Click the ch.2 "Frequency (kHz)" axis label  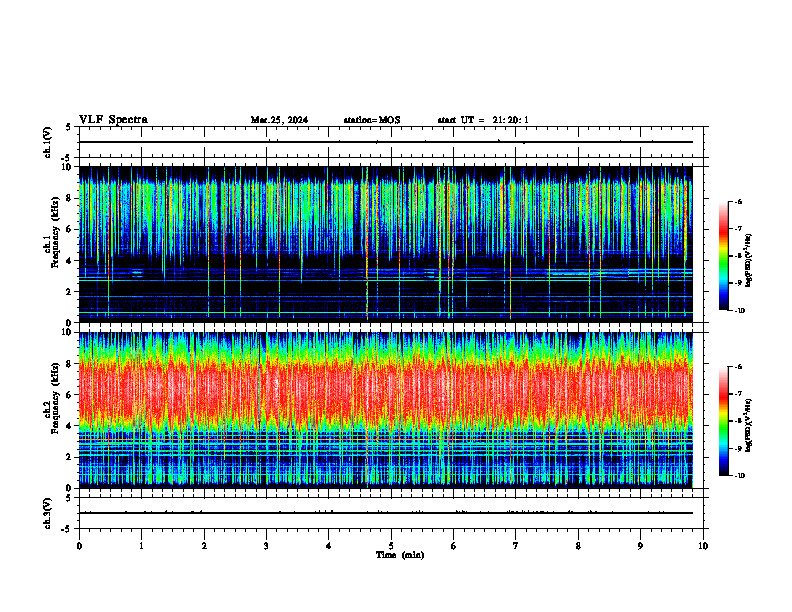(x=55, y=398)
